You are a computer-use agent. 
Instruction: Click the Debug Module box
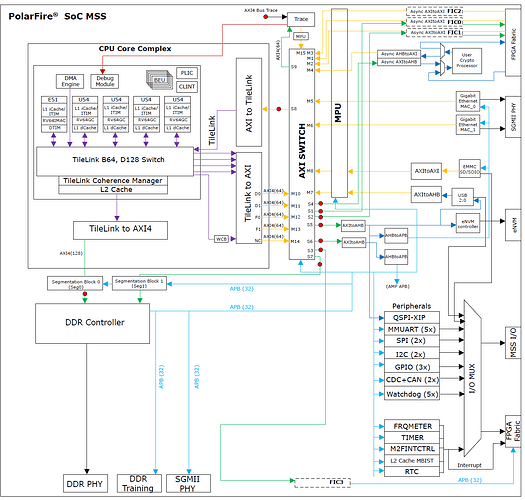pos(104,81)
